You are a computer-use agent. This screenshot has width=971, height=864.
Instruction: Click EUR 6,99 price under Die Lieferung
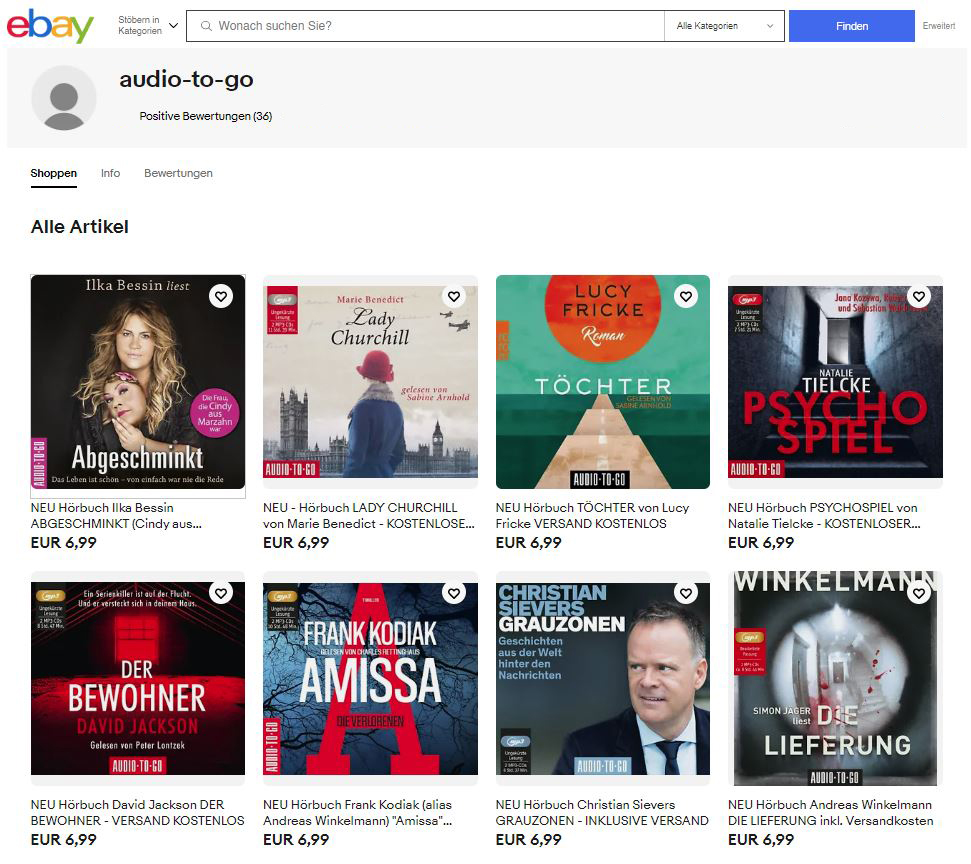coord(761,840)
